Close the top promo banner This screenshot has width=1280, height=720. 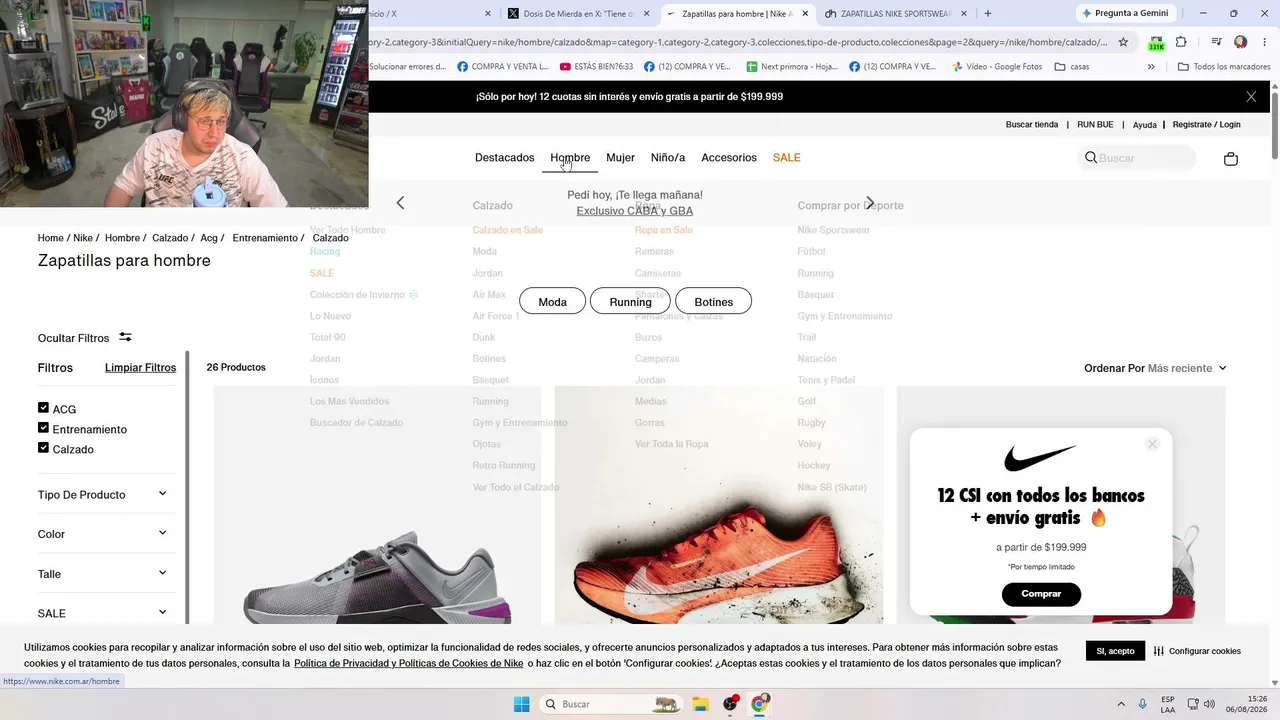tap(1251, 97)
